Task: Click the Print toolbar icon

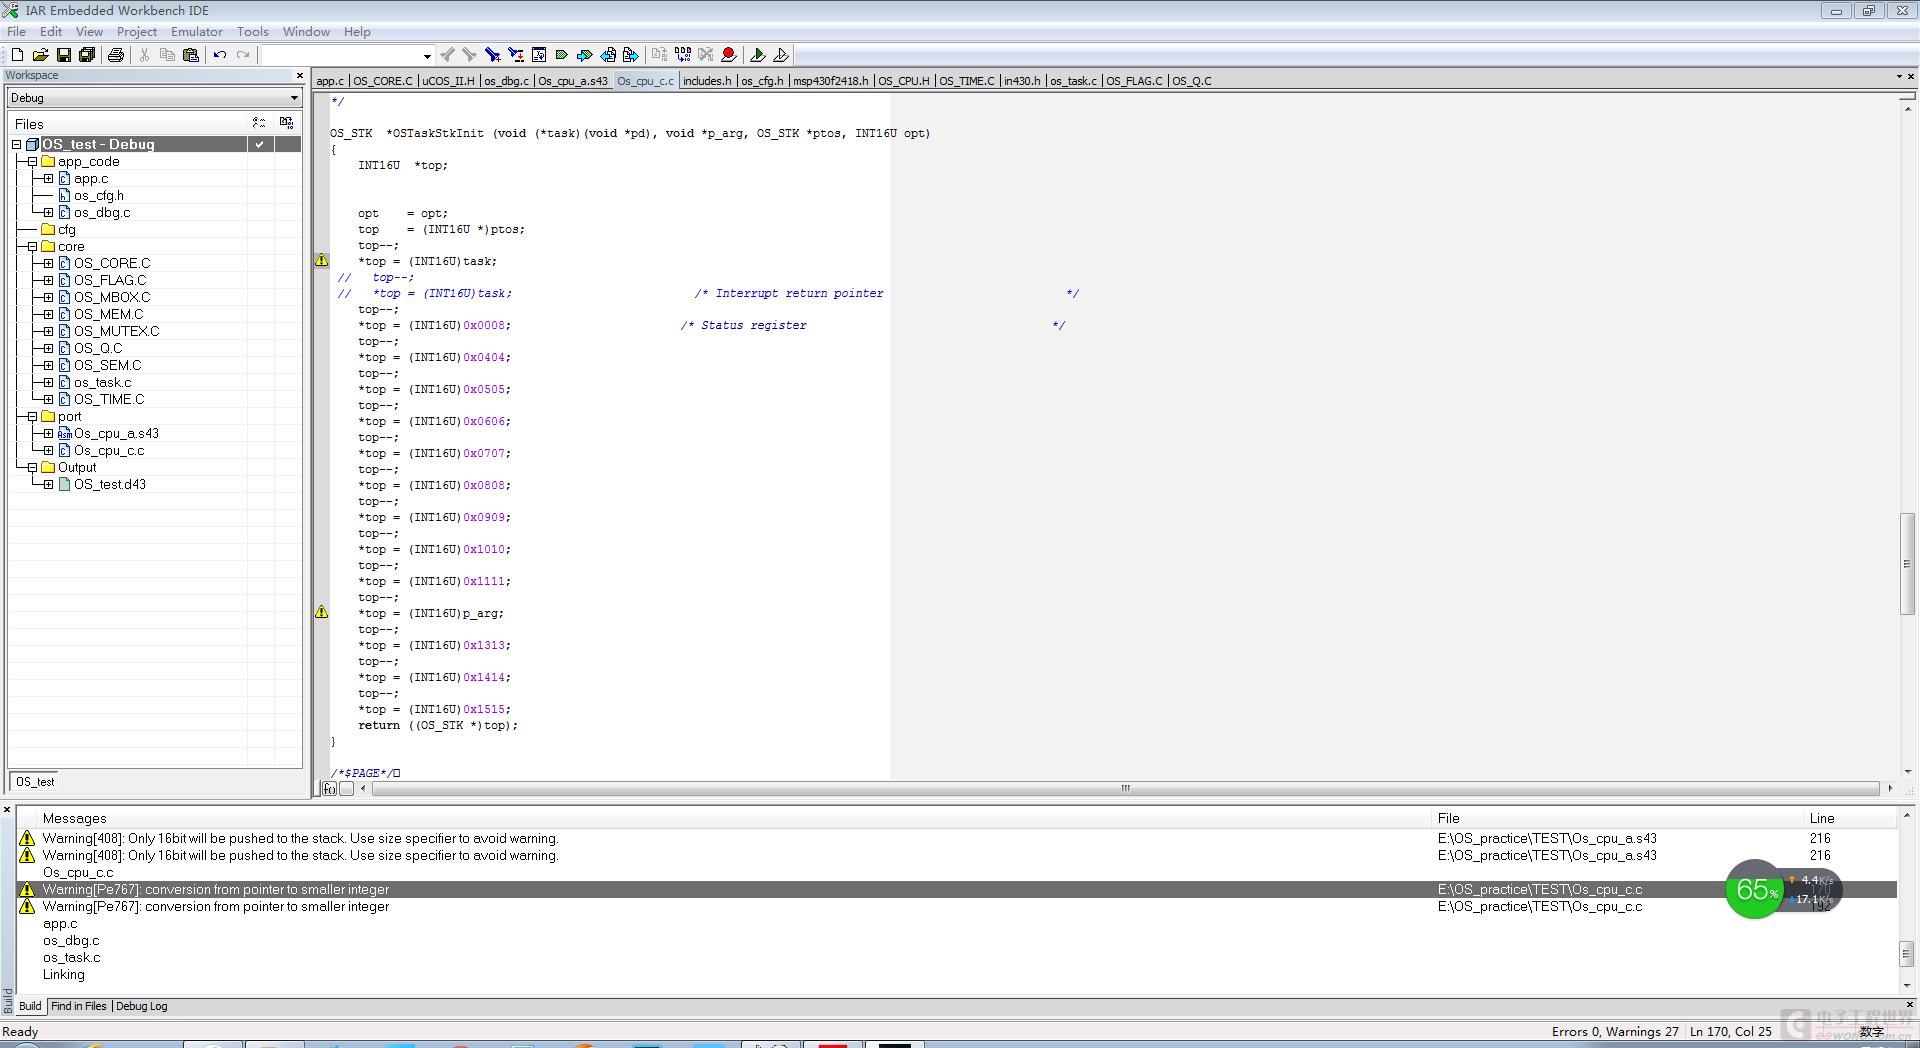Action: 116,55
